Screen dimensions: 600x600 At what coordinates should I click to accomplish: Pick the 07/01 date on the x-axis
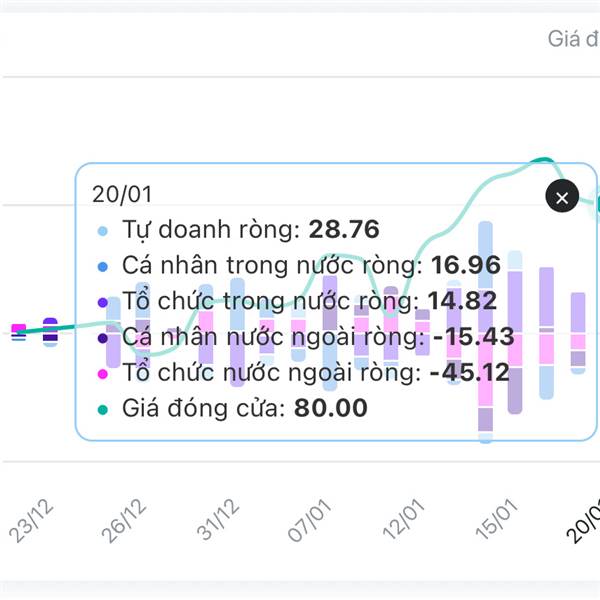pyautogui.click(x=309, y=521)
